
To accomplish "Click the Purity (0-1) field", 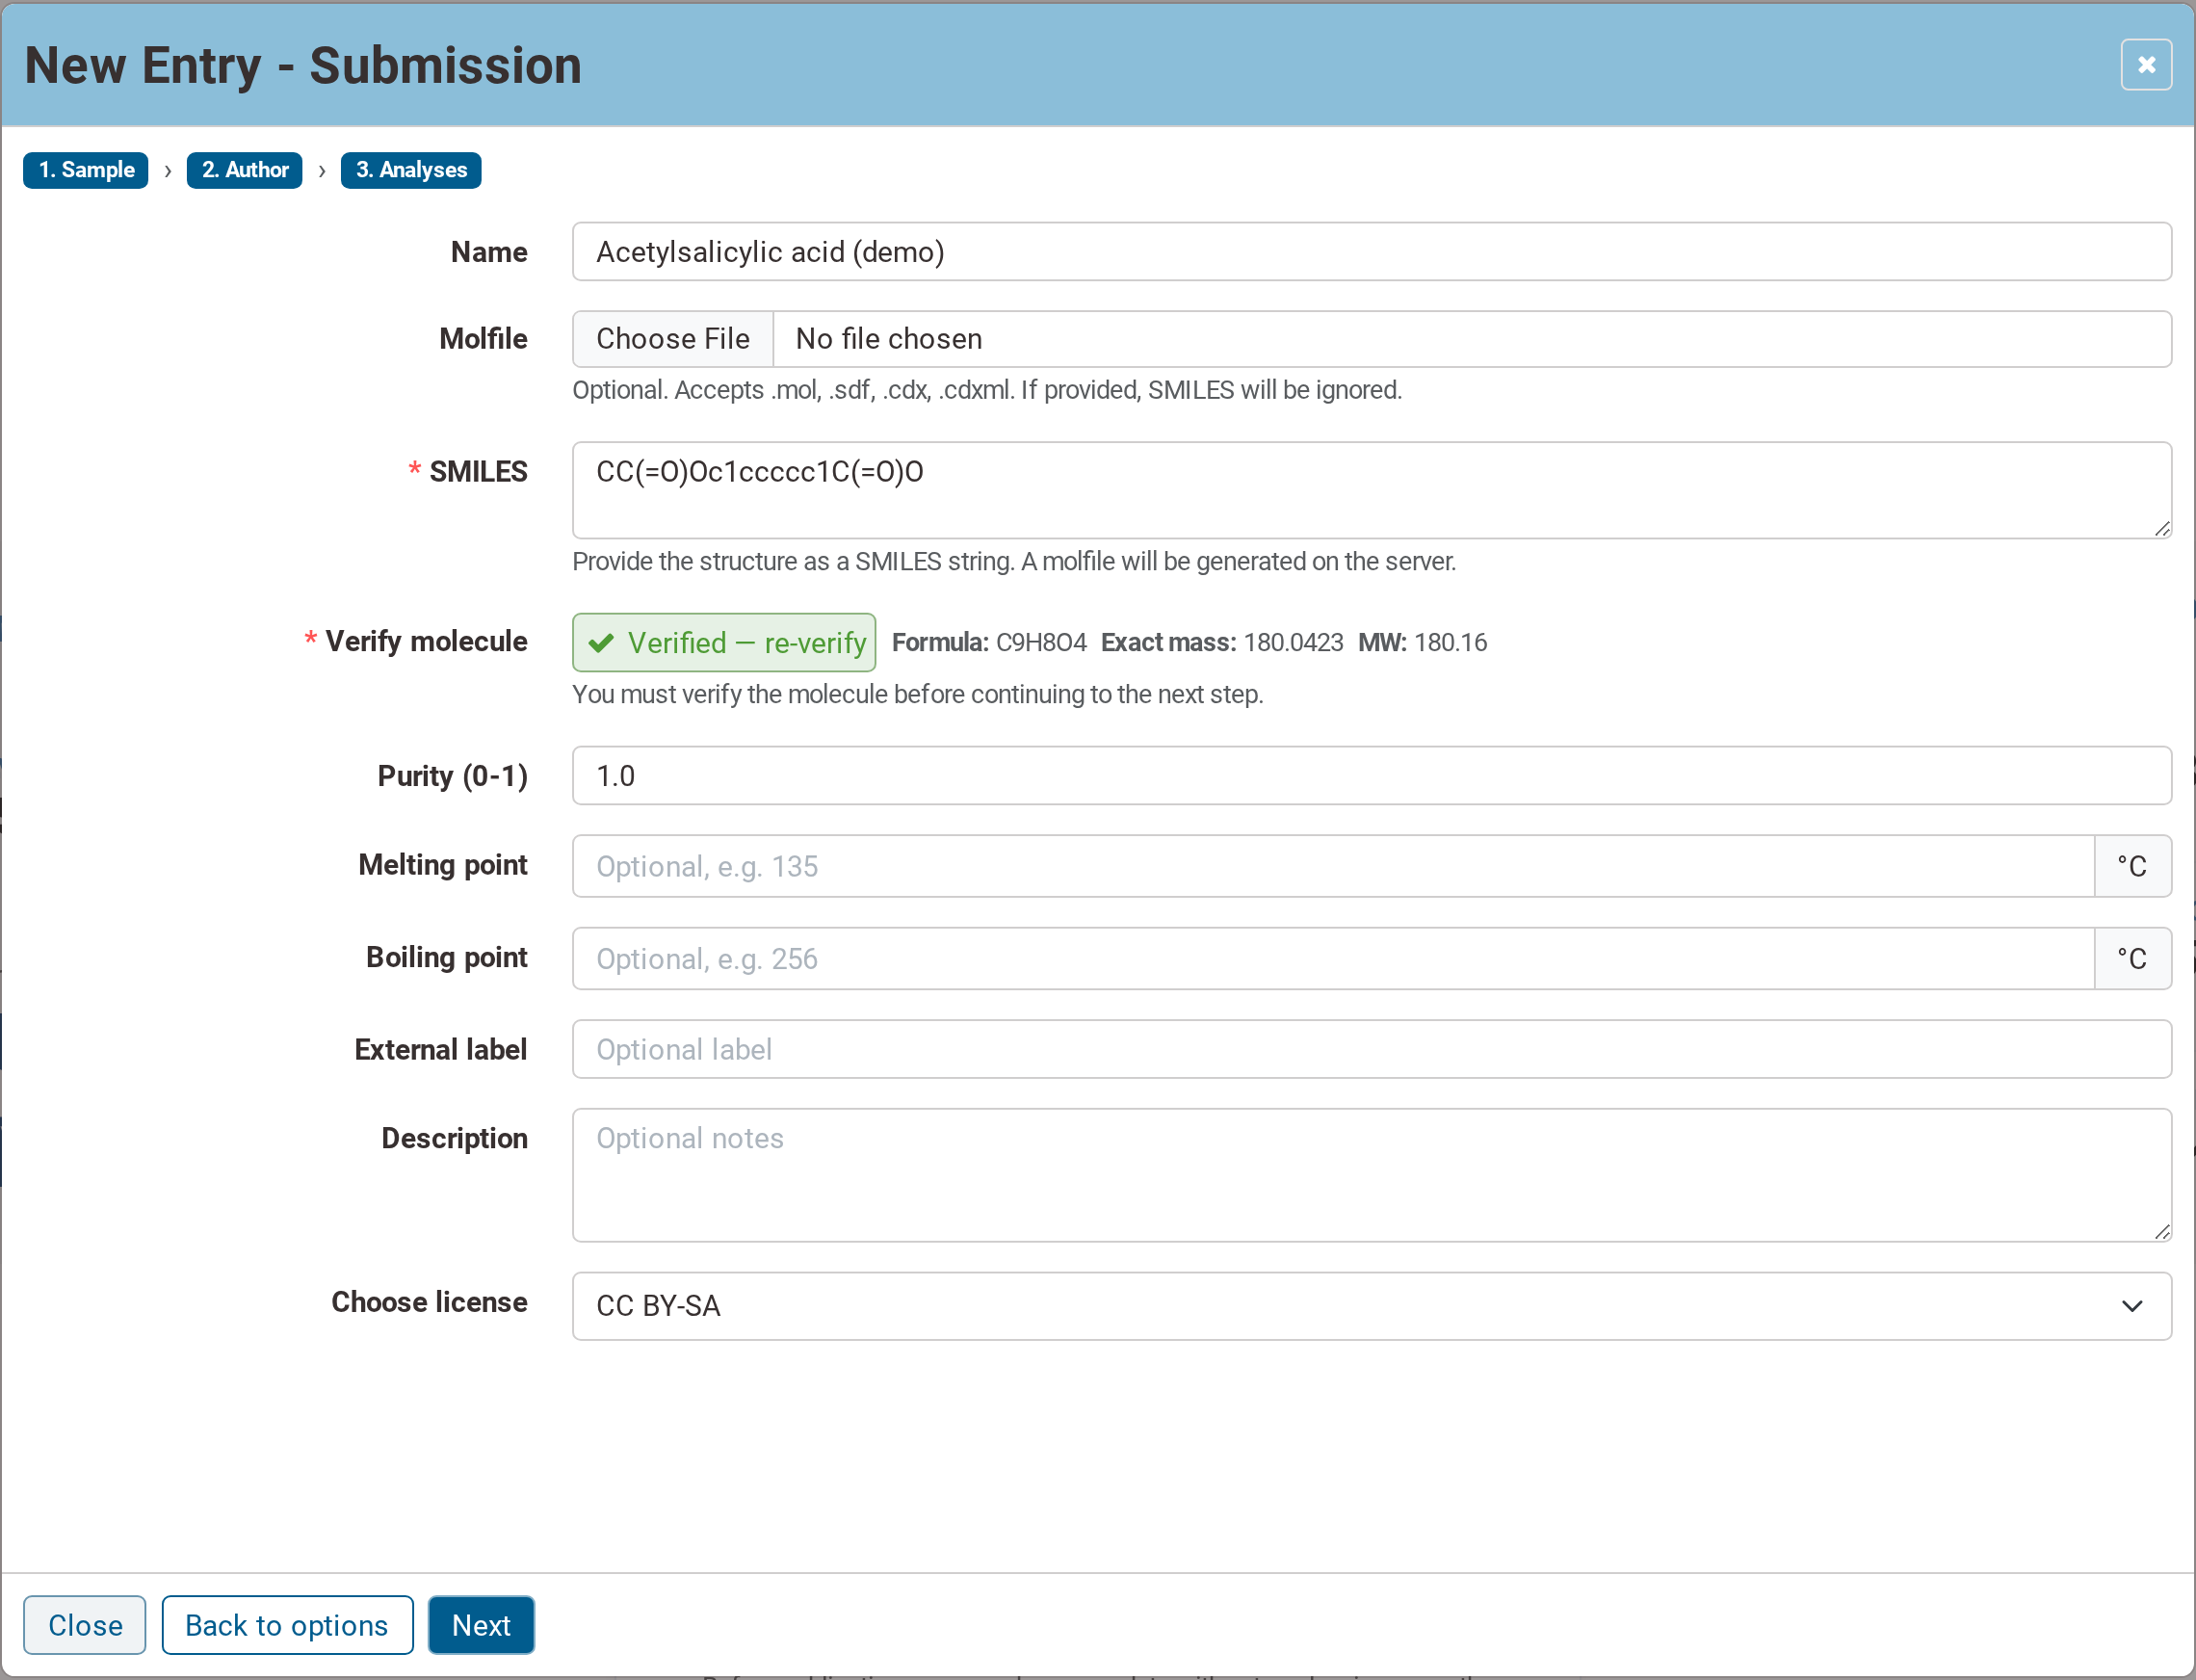I will (1371, 776).
